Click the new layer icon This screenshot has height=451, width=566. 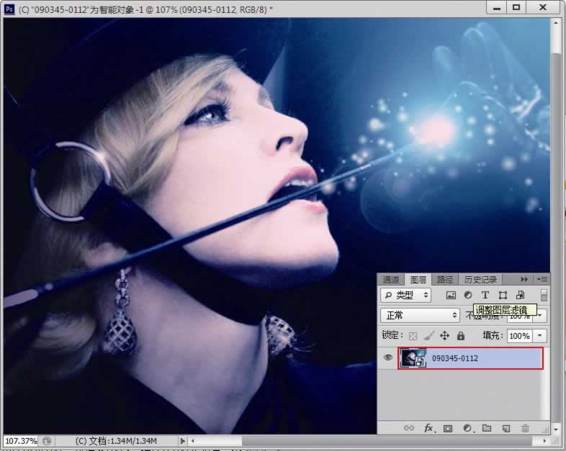(x=506, y=428)
